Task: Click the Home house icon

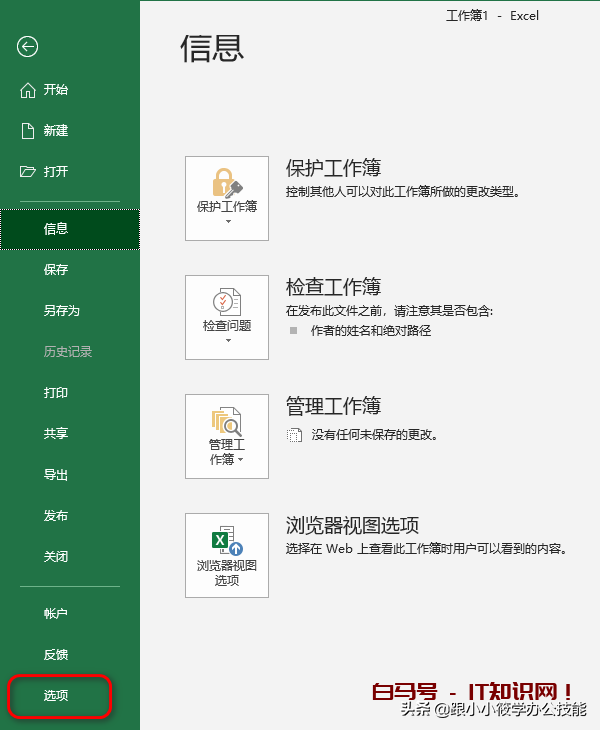Action: coord(28,90)
